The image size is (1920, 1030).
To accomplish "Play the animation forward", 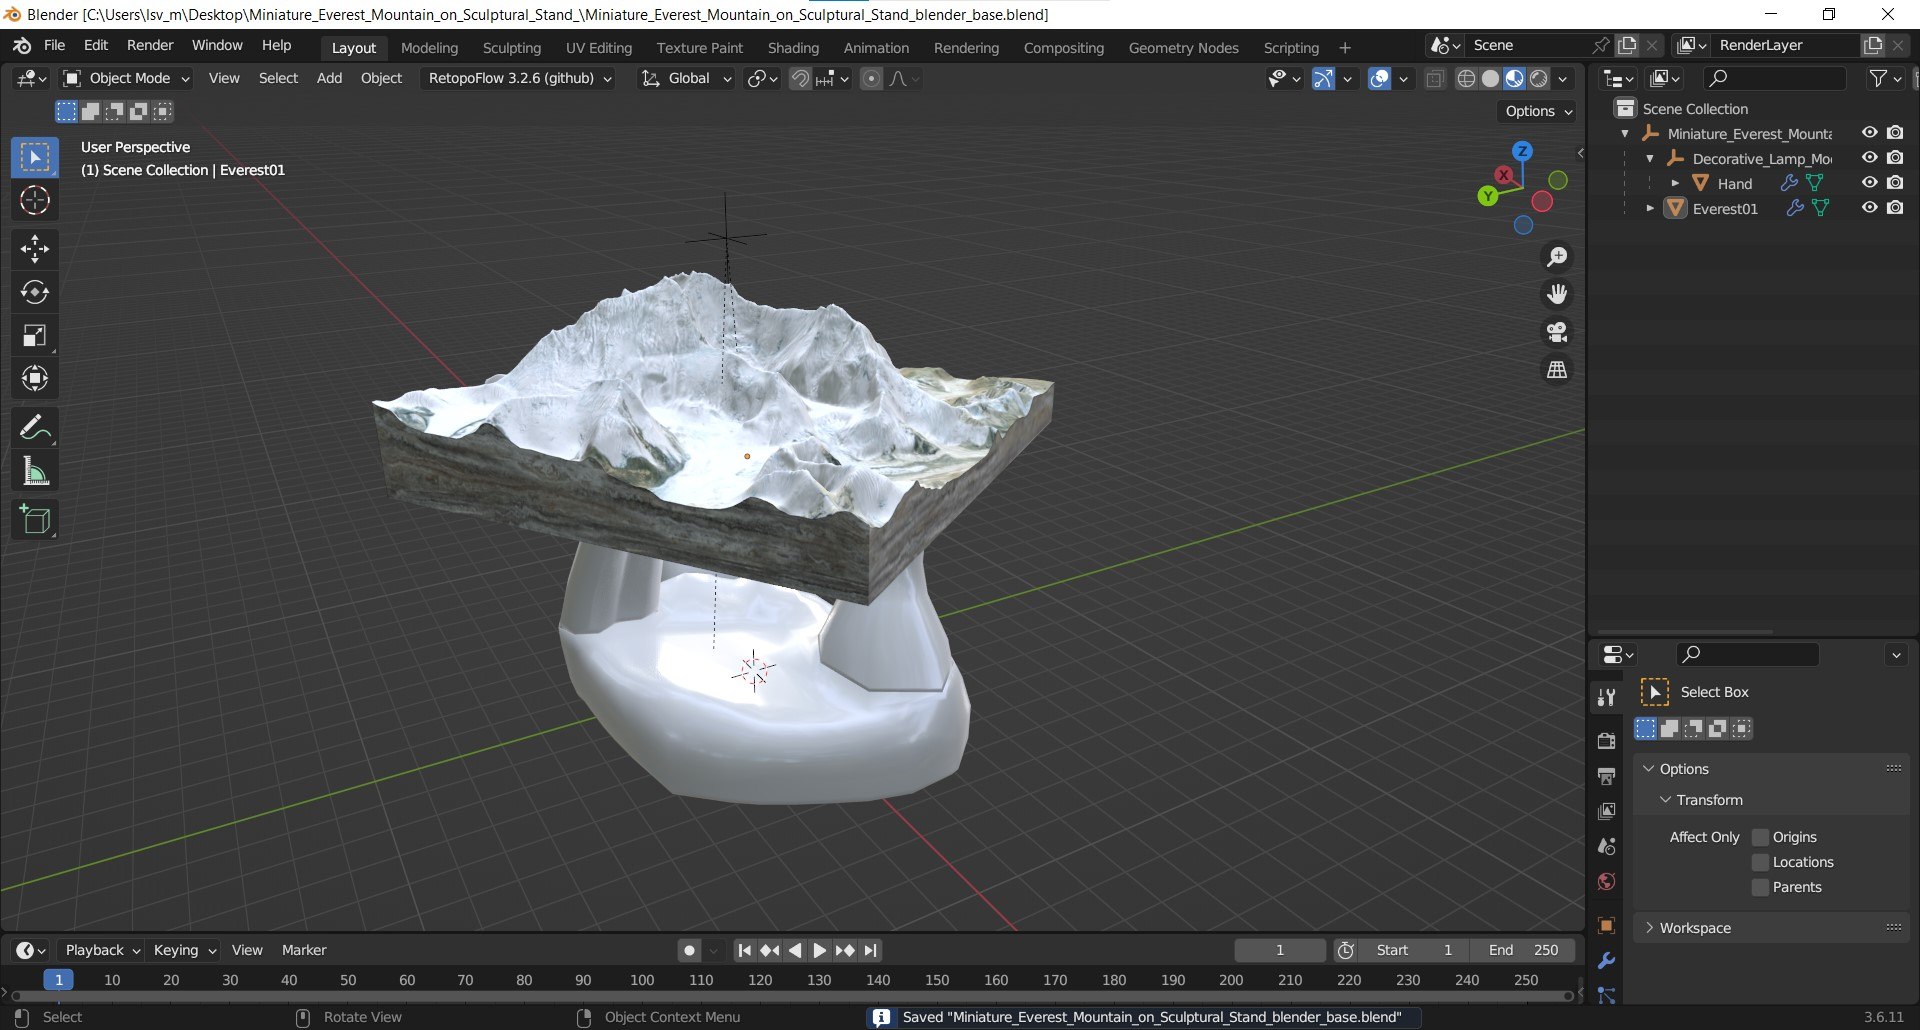I will click(x=819, y=950).
